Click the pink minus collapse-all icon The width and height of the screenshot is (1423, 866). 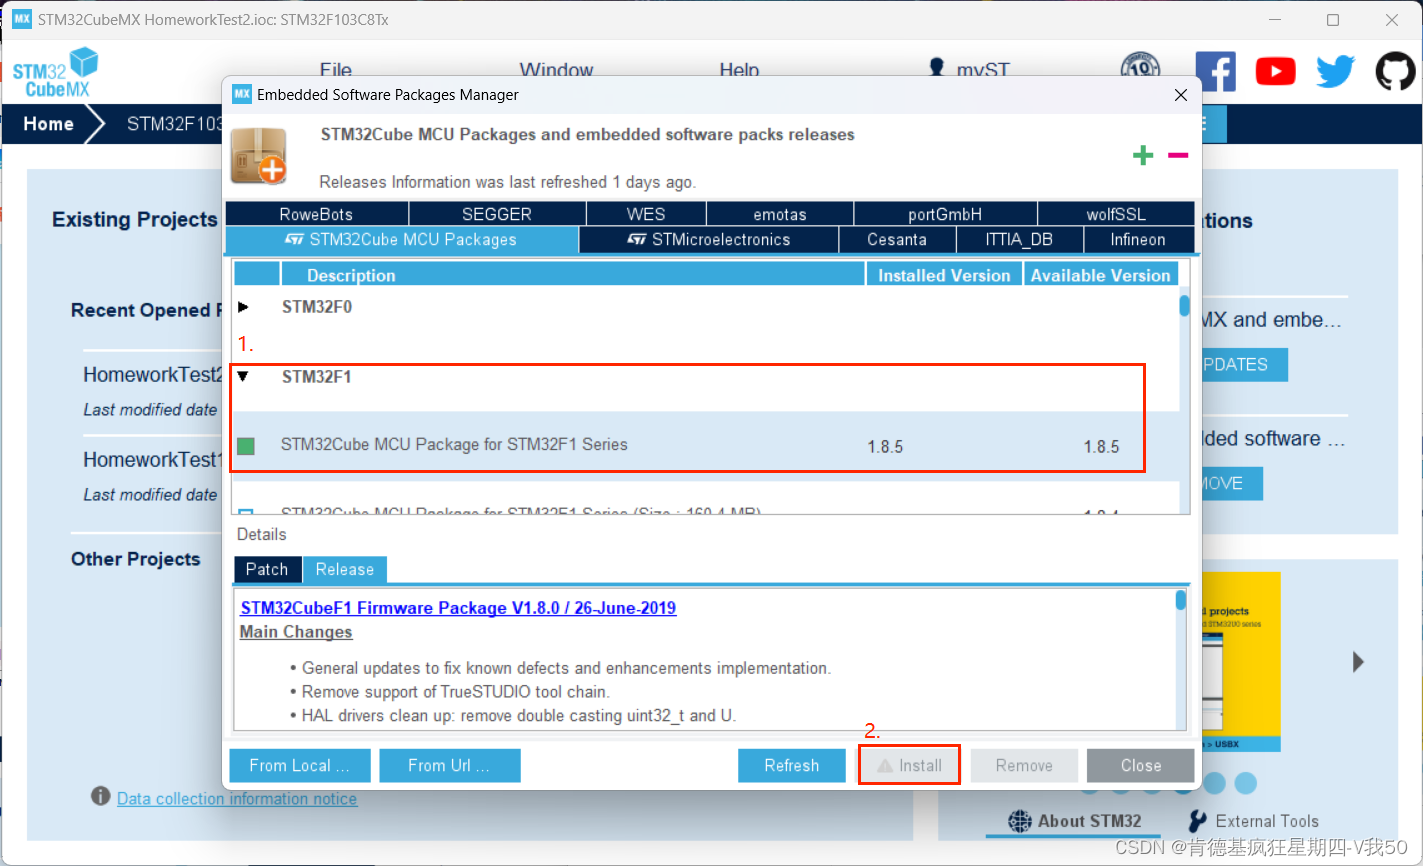click(x=1178, y=155)
